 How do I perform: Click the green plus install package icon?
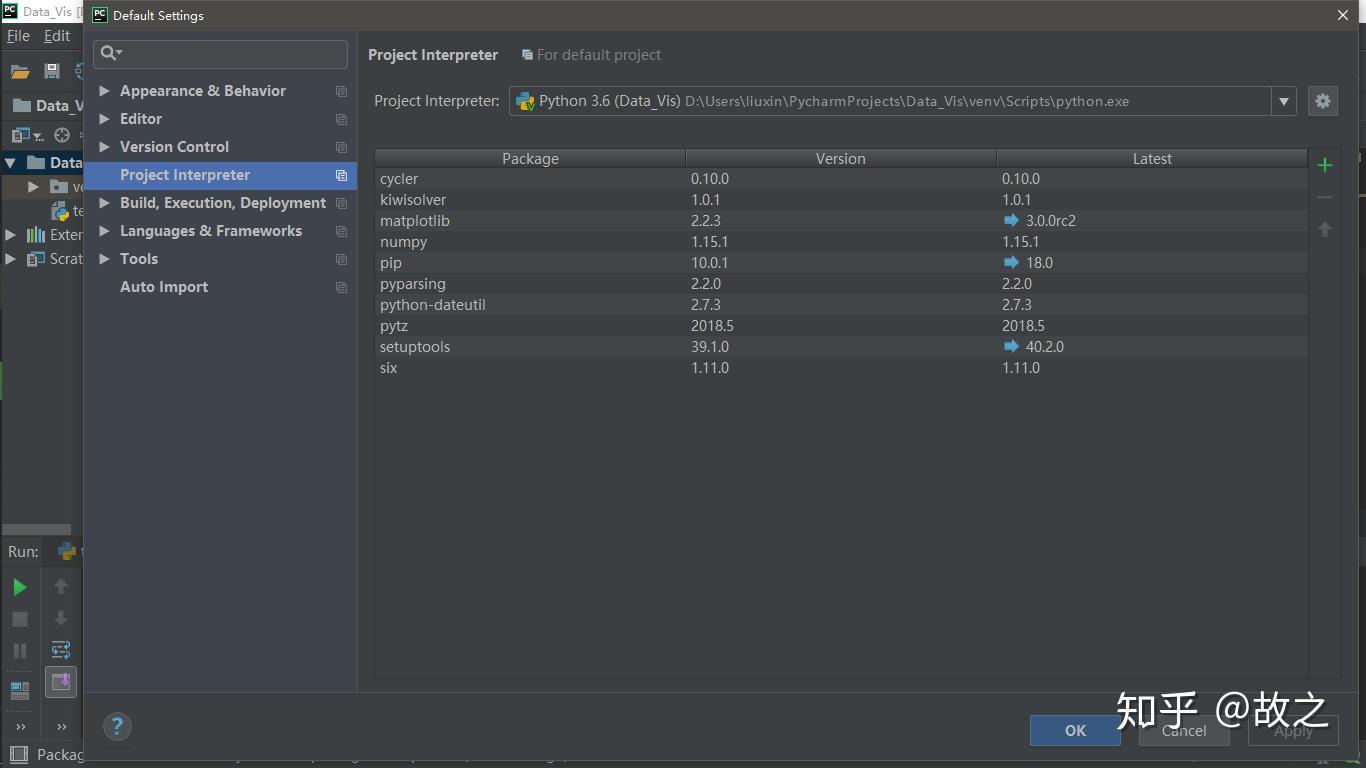1324,166
